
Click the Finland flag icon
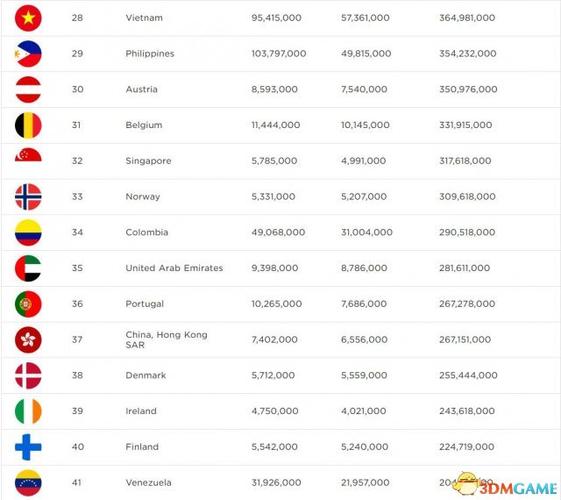(x=28, y=447)
